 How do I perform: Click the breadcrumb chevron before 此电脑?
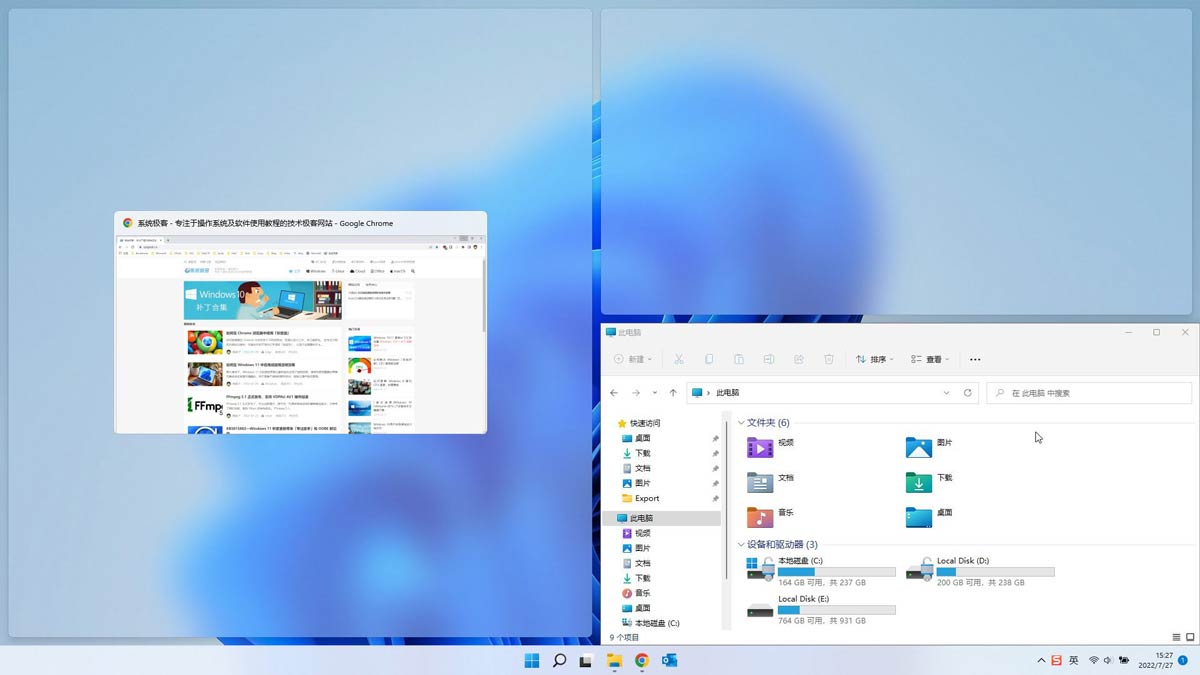click(708, 393)
